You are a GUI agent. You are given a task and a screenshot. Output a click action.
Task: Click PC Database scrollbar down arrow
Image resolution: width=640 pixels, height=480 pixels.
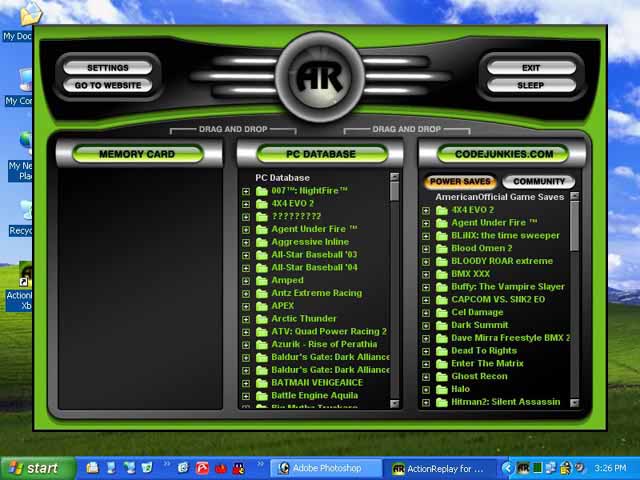point(394,404)
